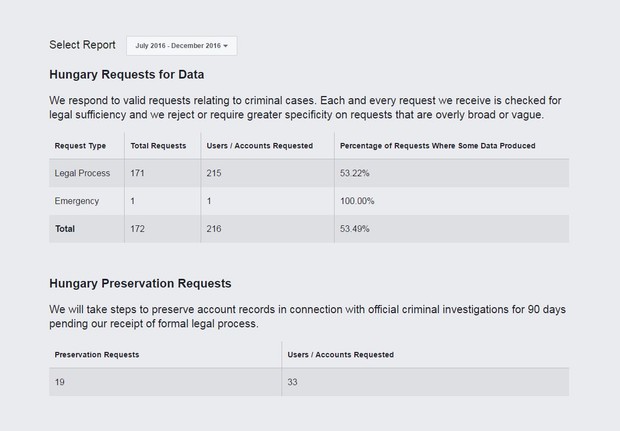Select the bold Total row label
This screenshot has height=431, width=620.
(x=65, y=229)
